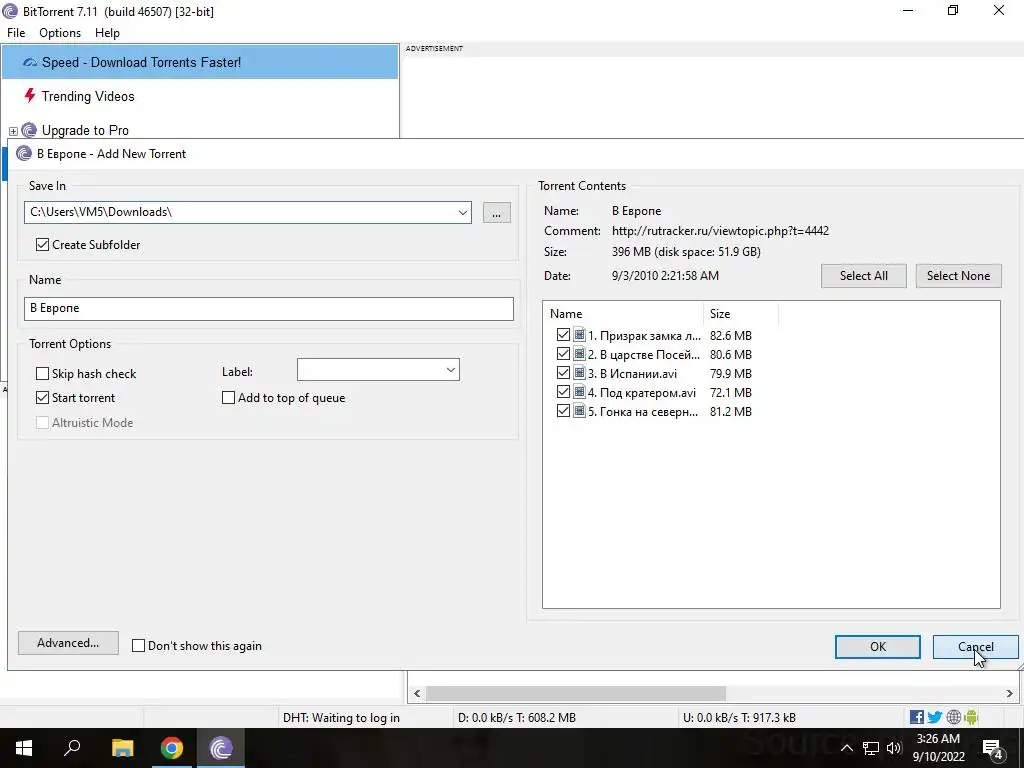Image resolution: width=1024 pixels, height=768 pixels.
Task: Click OK to add torrent
Action: point(878,647)
